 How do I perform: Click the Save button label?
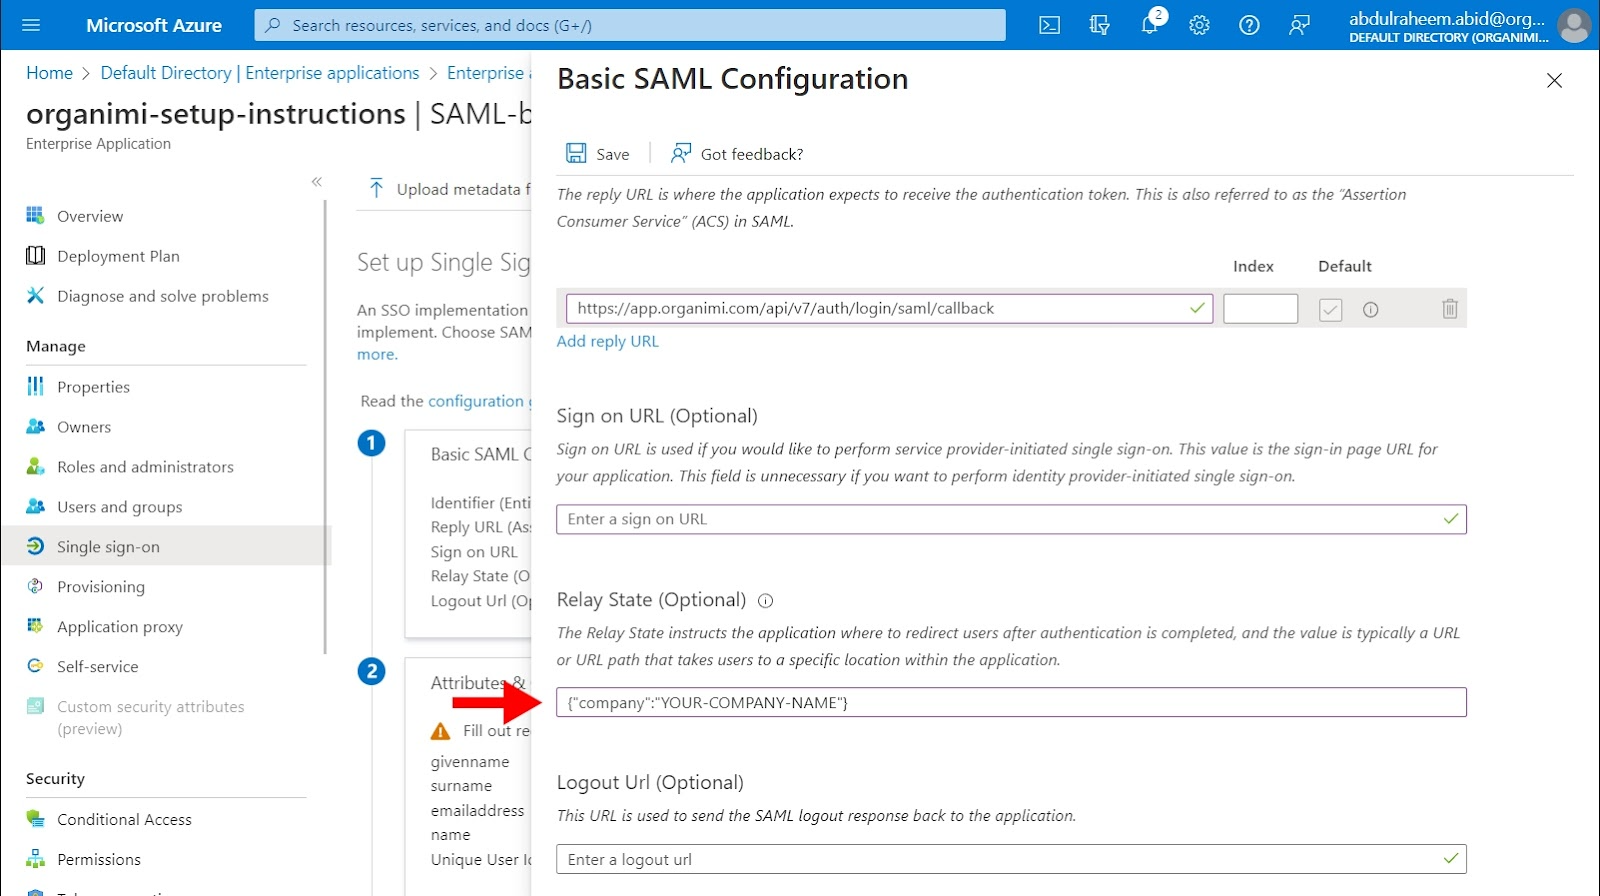(x=613, y=154)
